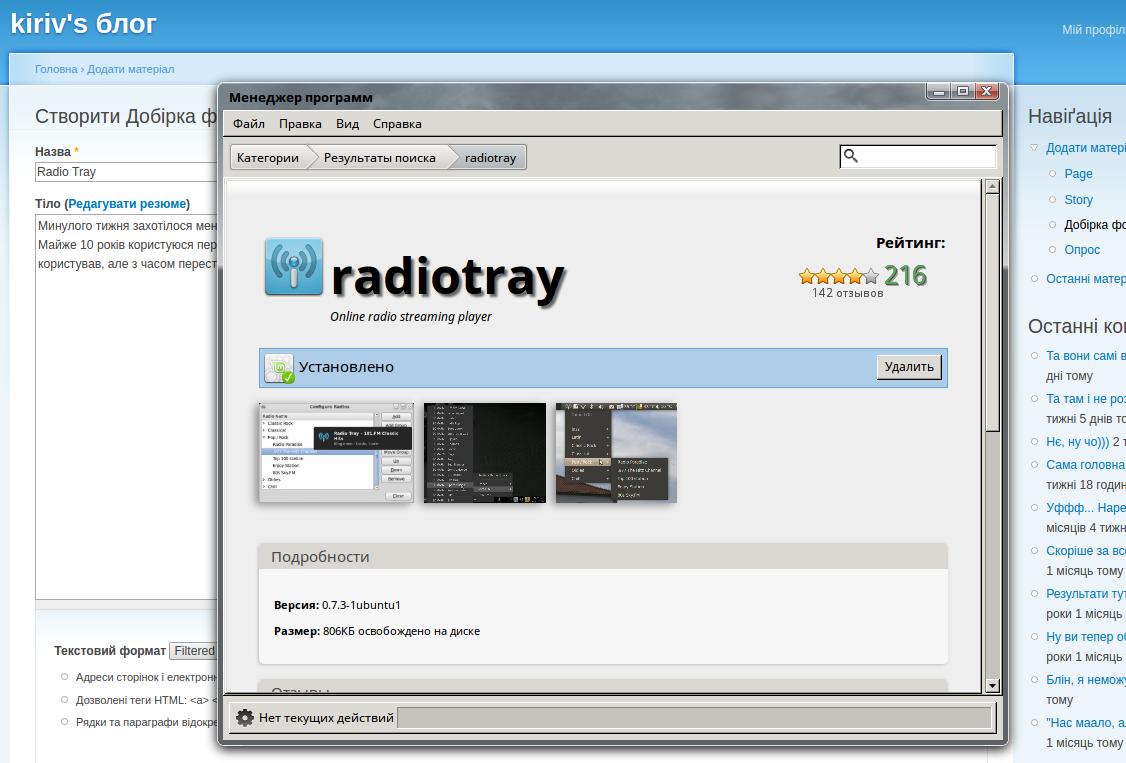The width and height of the screenshot is (1126, 763).
Task: Open the Головна breadcrumb link in blog
Action: [x=56, y=70]
